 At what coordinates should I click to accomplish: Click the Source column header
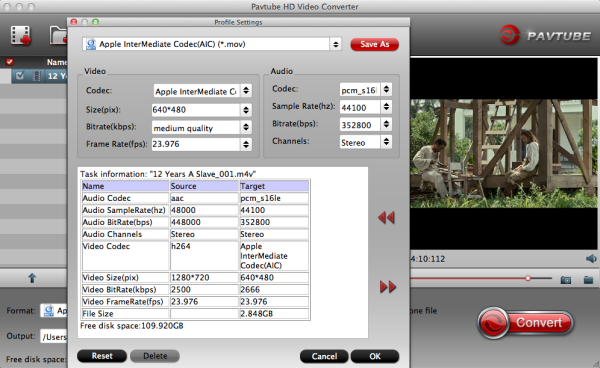coord(204,186)
